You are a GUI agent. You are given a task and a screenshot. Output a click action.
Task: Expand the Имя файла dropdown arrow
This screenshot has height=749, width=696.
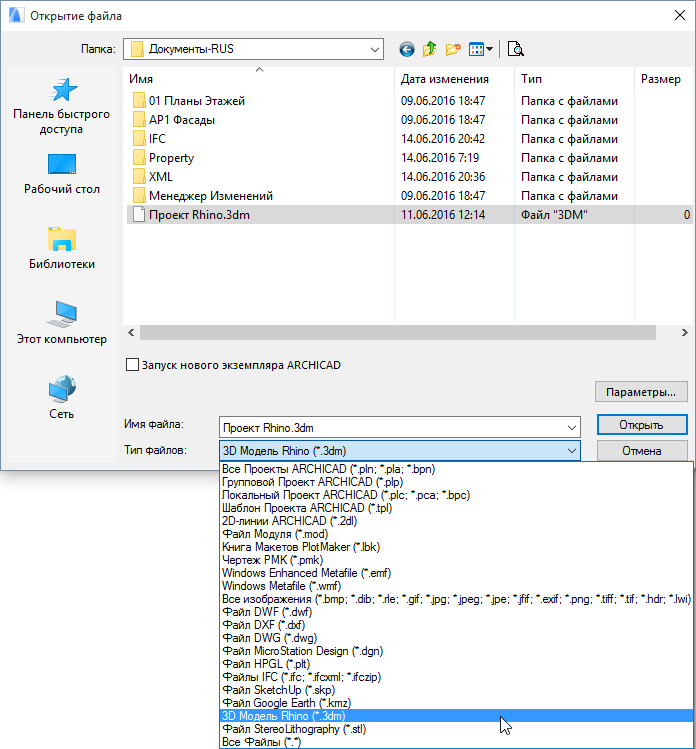[x=571, y=428]
